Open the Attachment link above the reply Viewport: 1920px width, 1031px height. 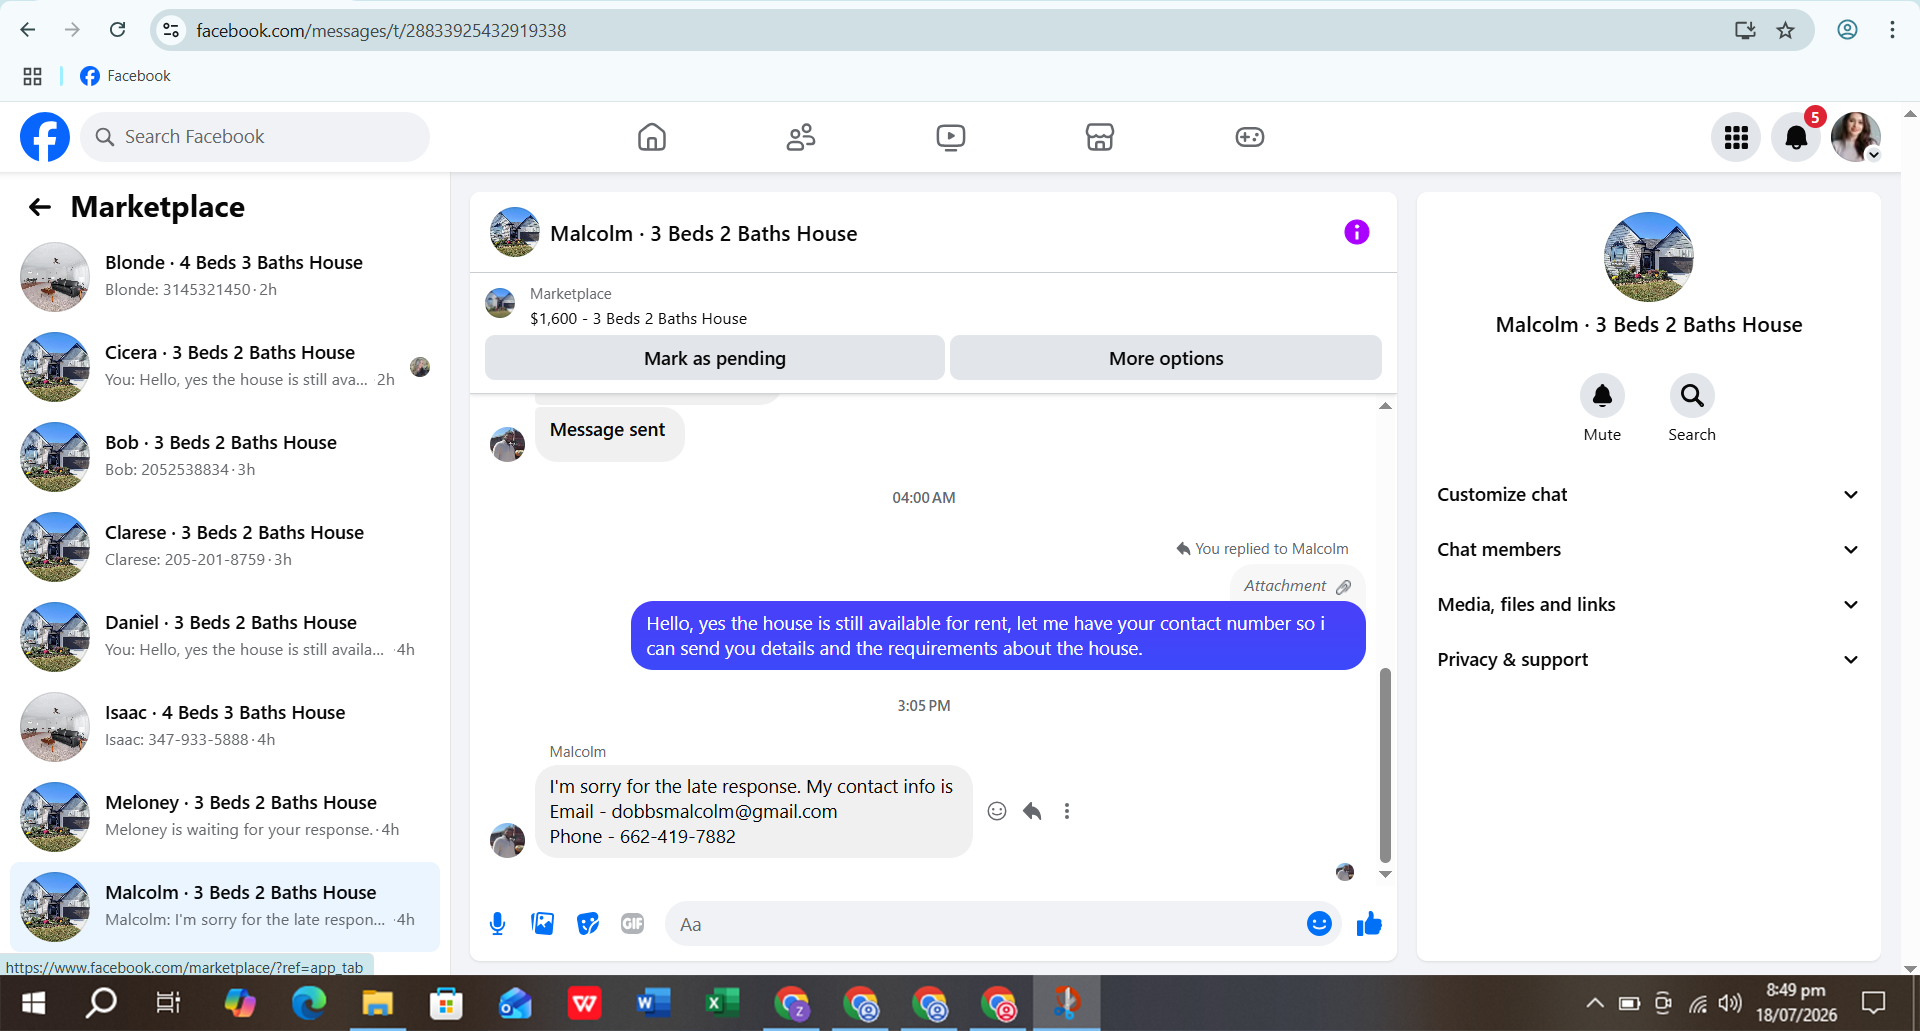[1297, 586]
